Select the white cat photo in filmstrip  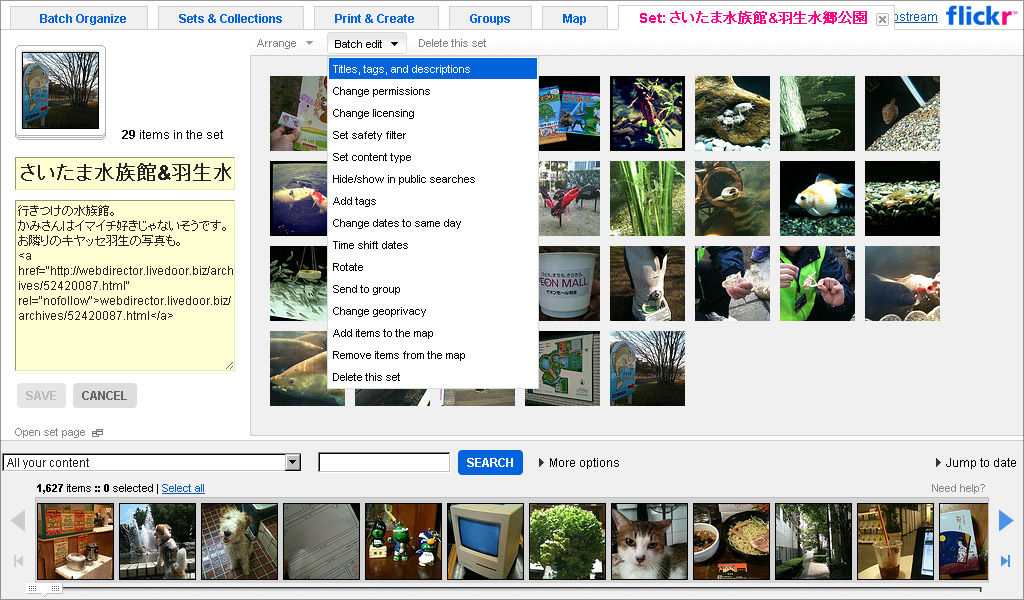pyautogui.click(x=649, y=541)
